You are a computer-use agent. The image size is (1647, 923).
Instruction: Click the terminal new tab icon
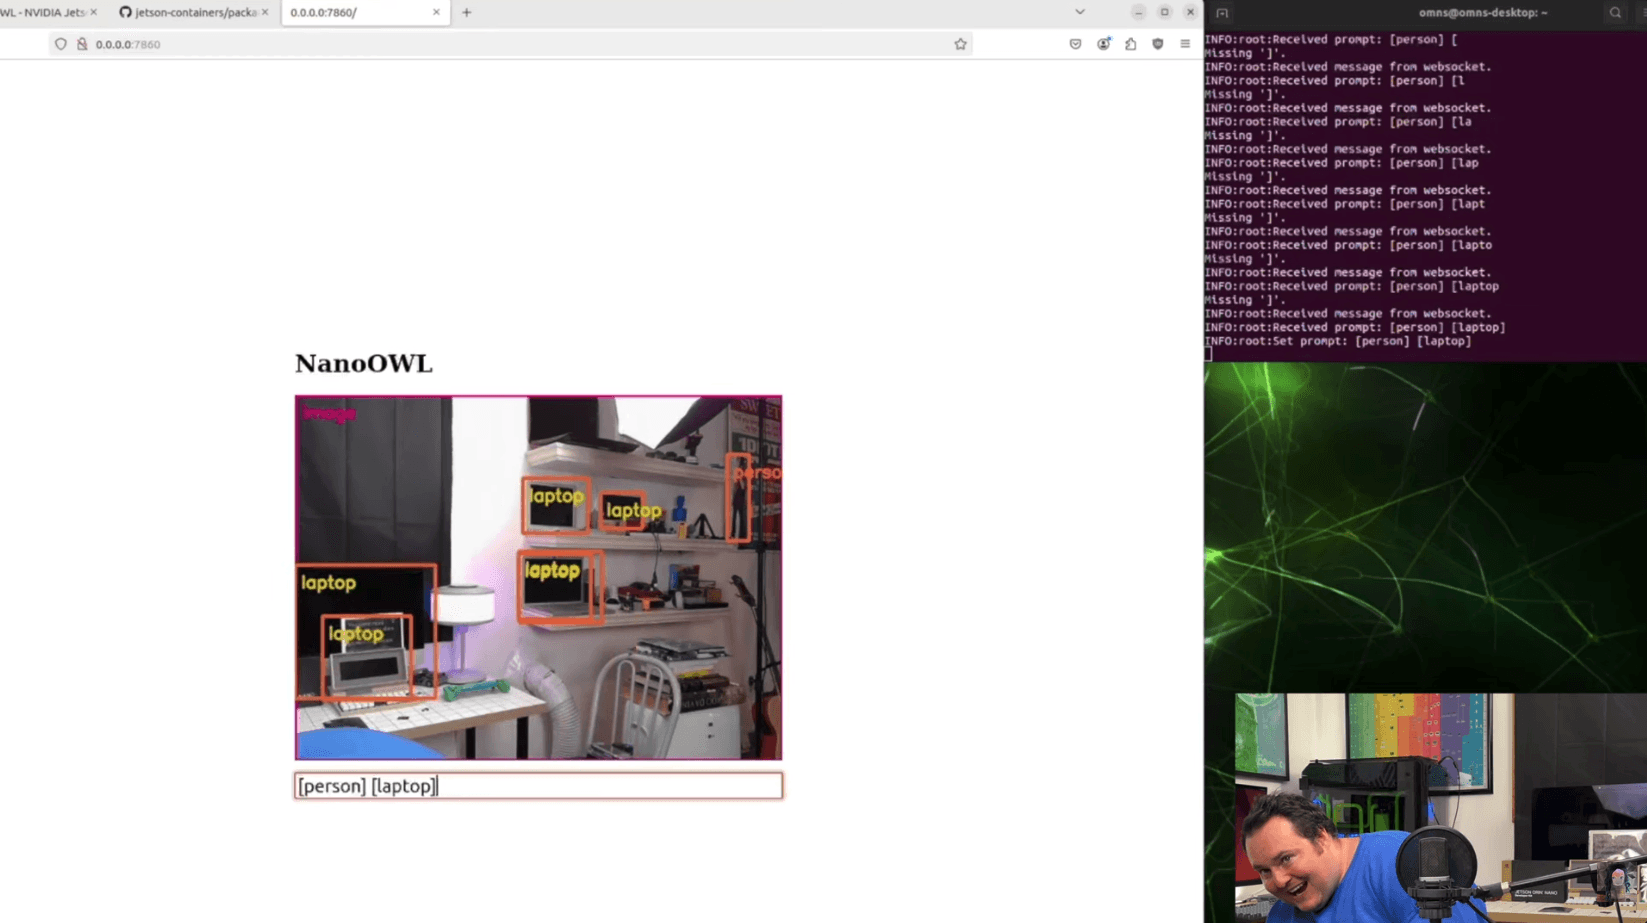click(x=1222, y=13)
